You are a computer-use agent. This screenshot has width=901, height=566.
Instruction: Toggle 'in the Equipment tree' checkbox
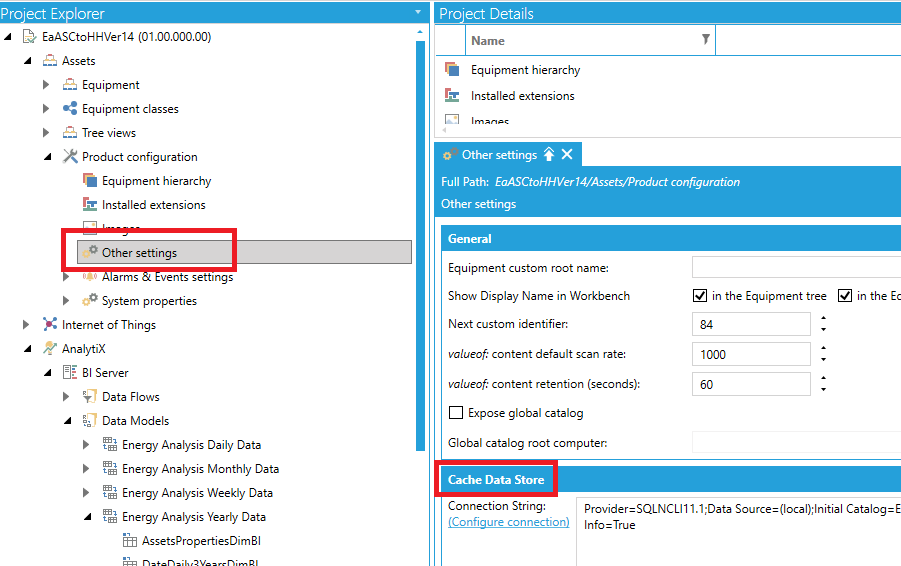(x=700, y=296)
